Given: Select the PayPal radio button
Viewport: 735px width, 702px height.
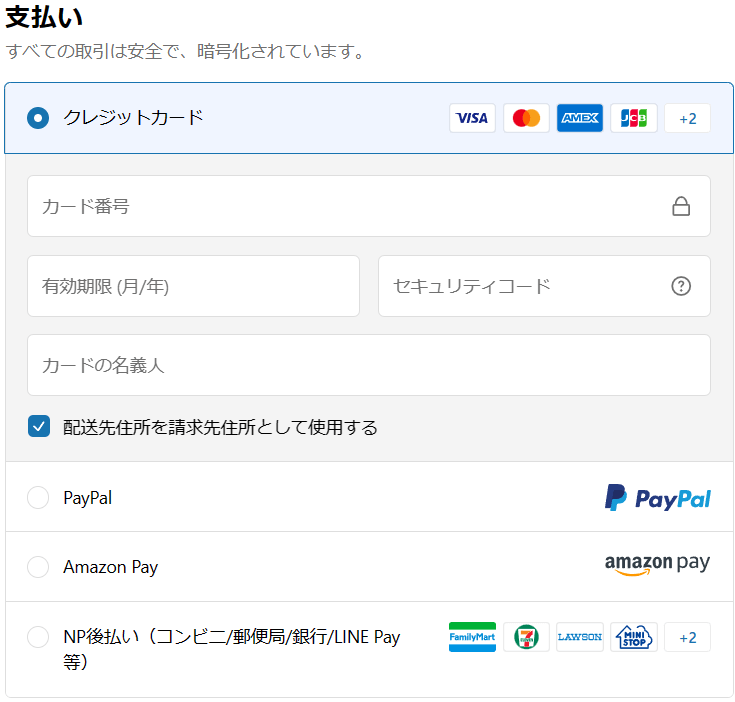Looking at the screenshot, I should (38, 497).
